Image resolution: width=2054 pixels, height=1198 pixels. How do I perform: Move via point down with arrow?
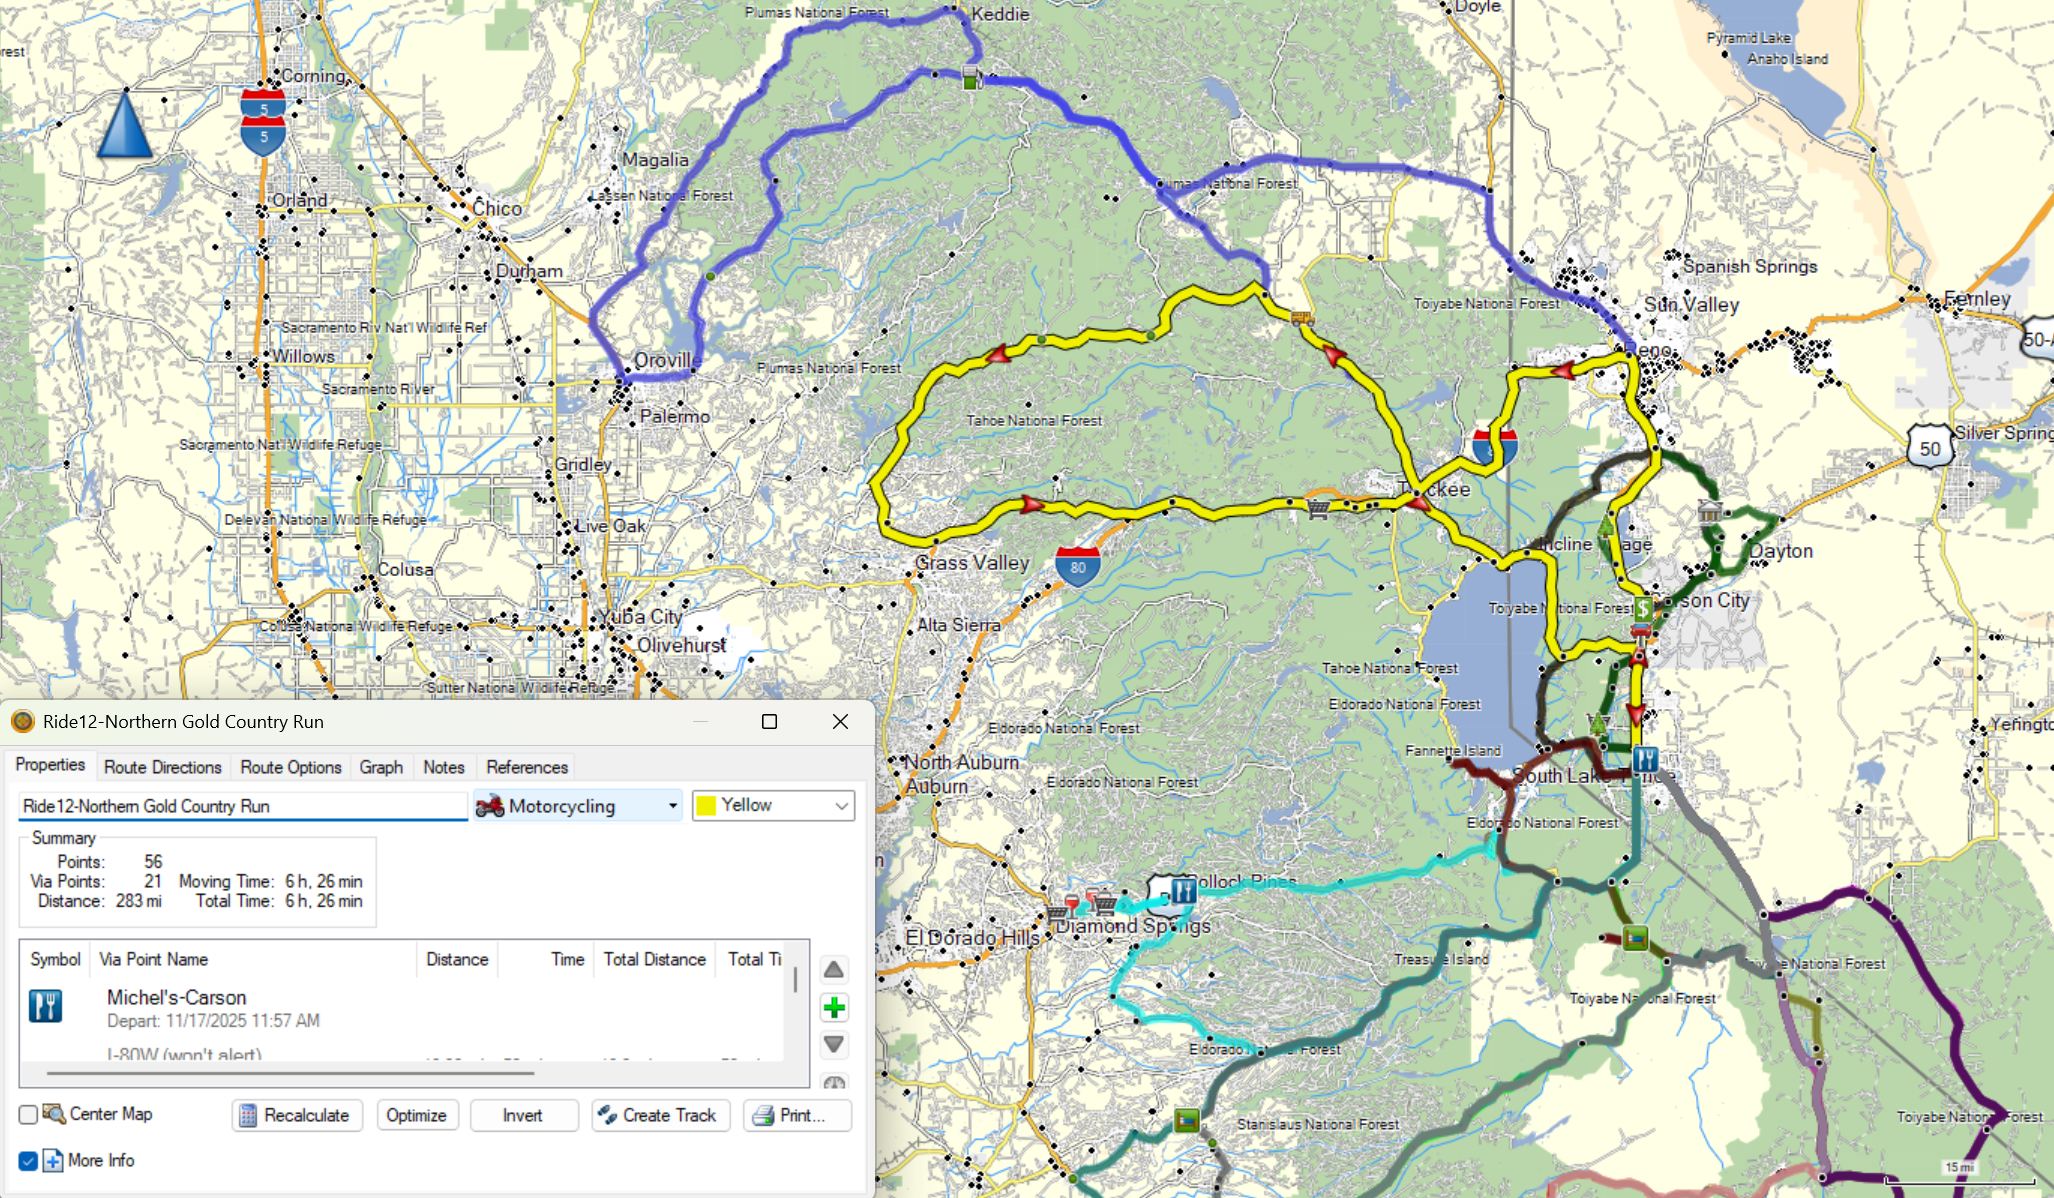834,1045
